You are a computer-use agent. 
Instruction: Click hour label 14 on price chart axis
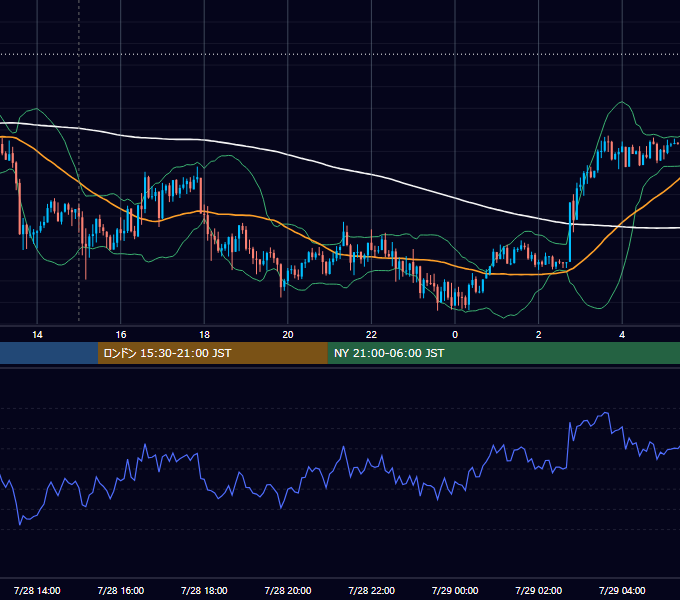pyautogui.click(x=37, y=334)
